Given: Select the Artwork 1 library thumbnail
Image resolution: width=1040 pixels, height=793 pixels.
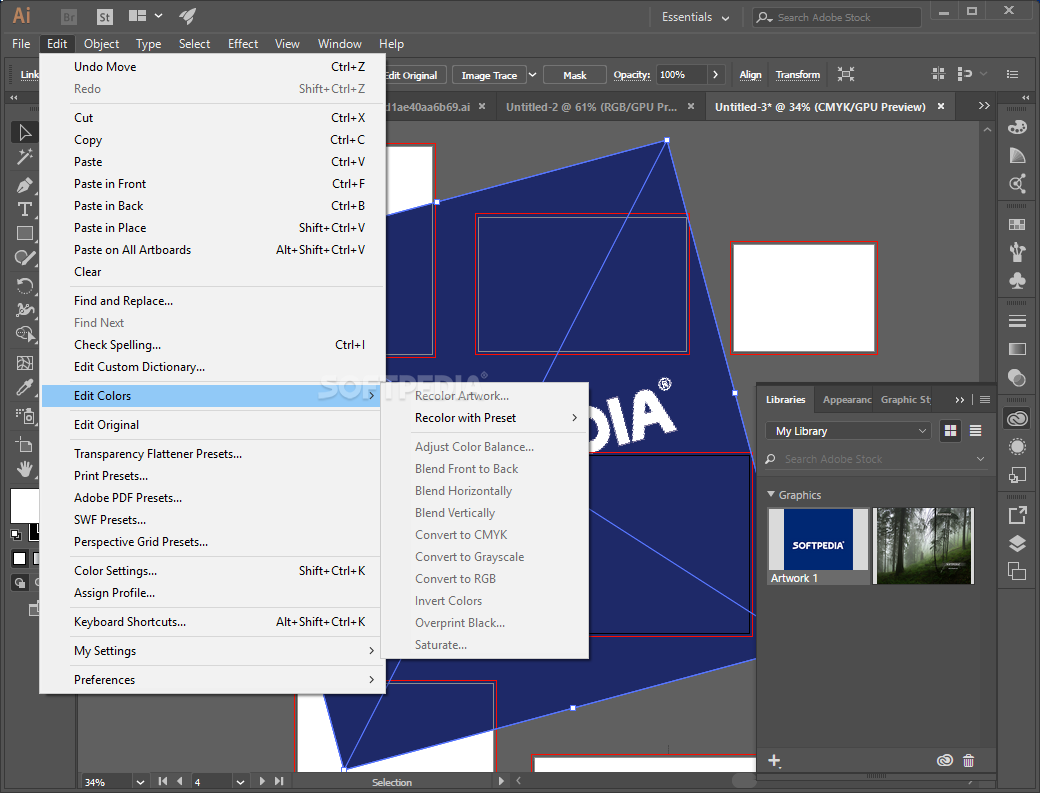Looking at the screenshot, I should coord(818,546).
